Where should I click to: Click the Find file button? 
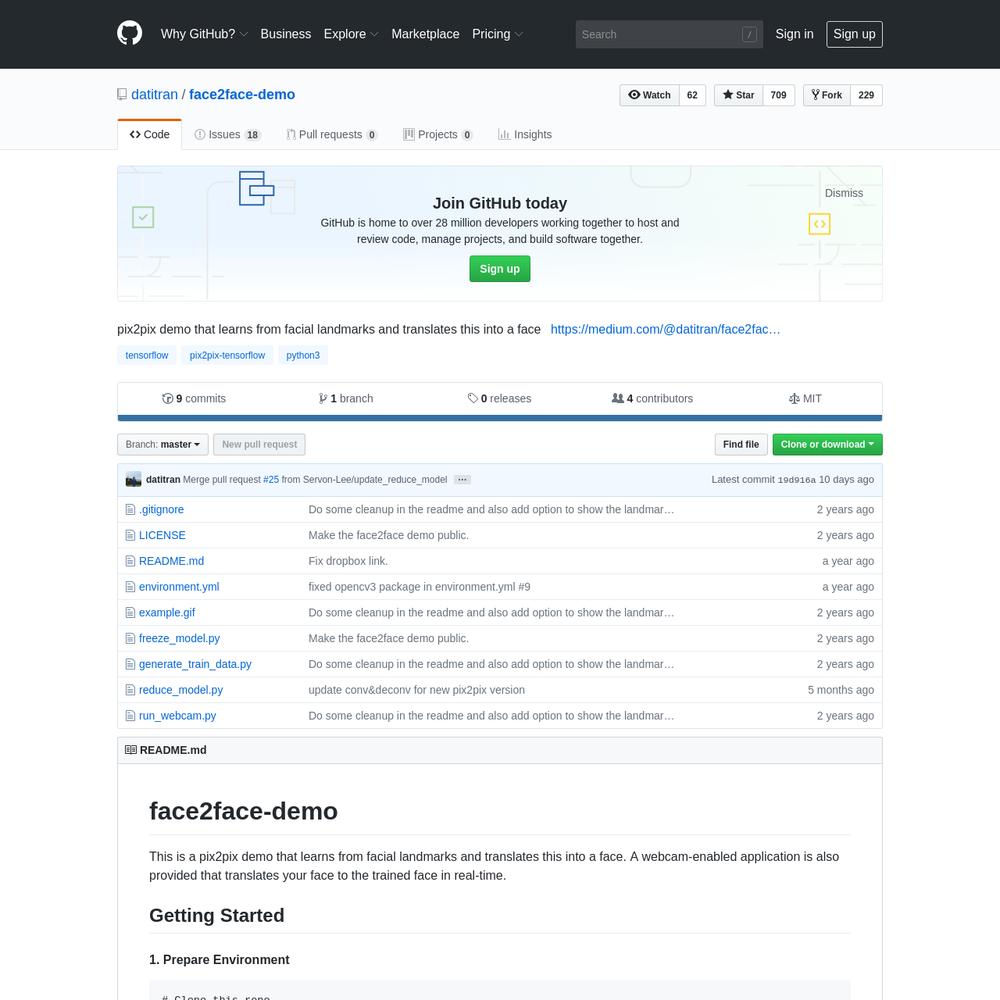coord(741,445)
